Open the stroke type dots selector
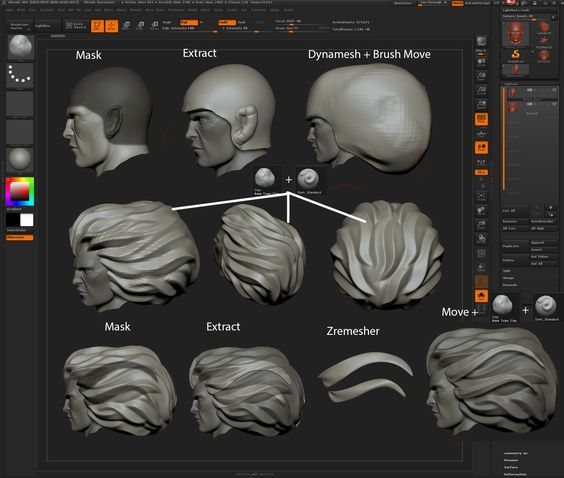564x478 pixels. click(20, 76)
